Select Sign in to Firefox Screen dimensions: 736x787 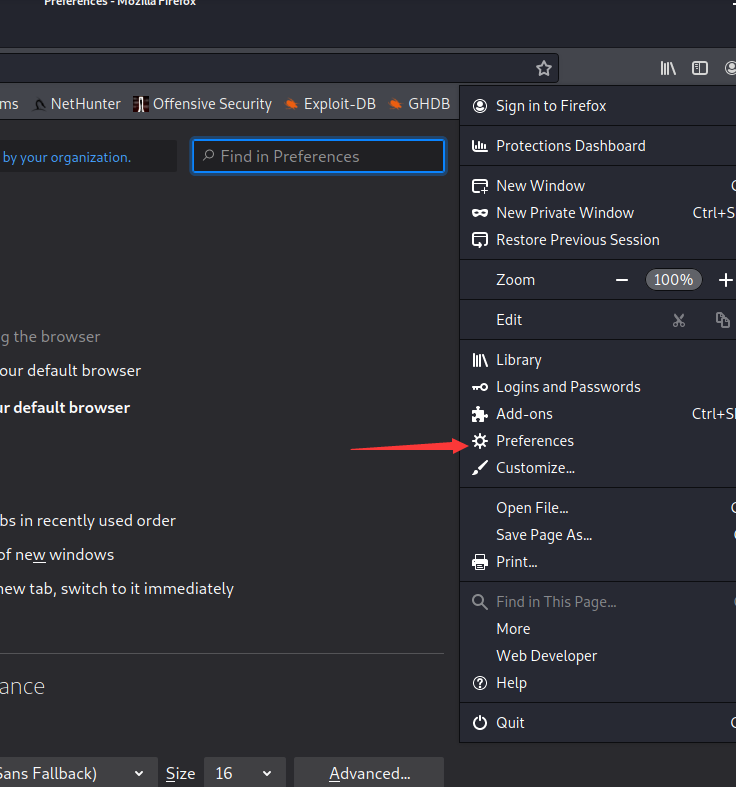pos(550,106)
